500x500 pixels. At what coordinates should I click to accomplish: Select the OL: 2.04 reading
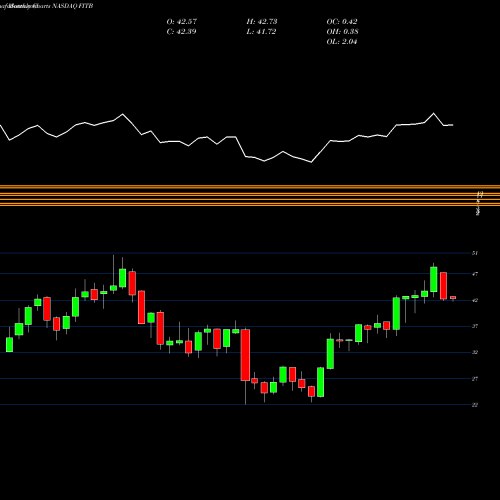pyautogui.click(x=342, y=42)
